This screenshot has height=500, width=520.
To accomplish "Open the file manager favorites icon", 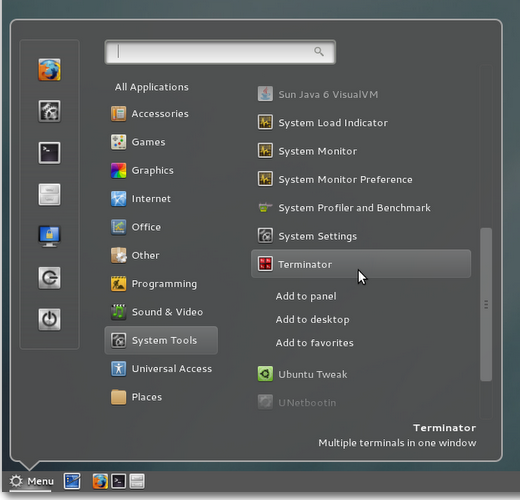I will 49,195.
